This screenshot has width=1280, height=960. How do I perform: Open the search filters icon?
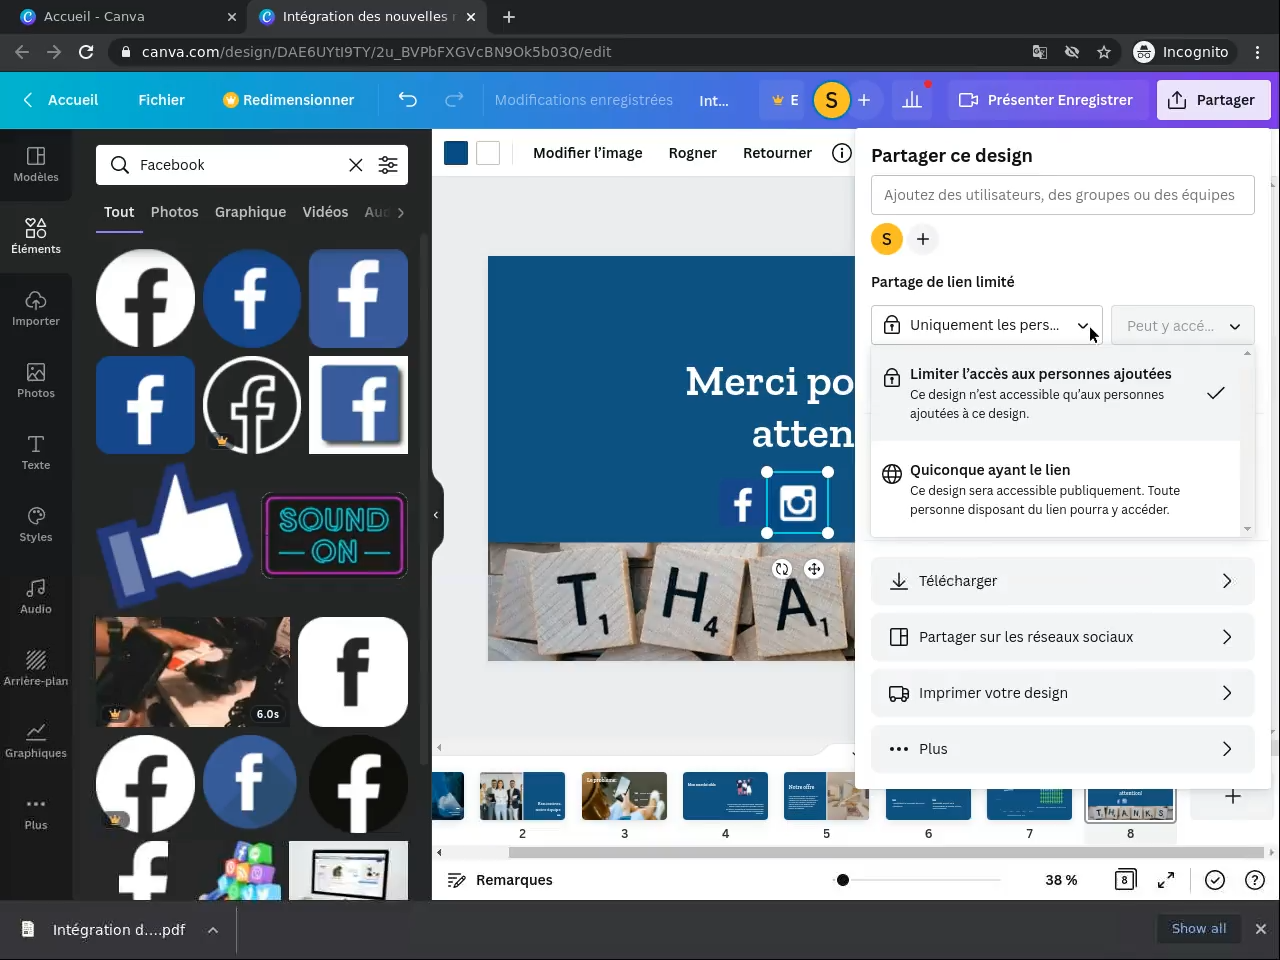click(x=388, y=165)
